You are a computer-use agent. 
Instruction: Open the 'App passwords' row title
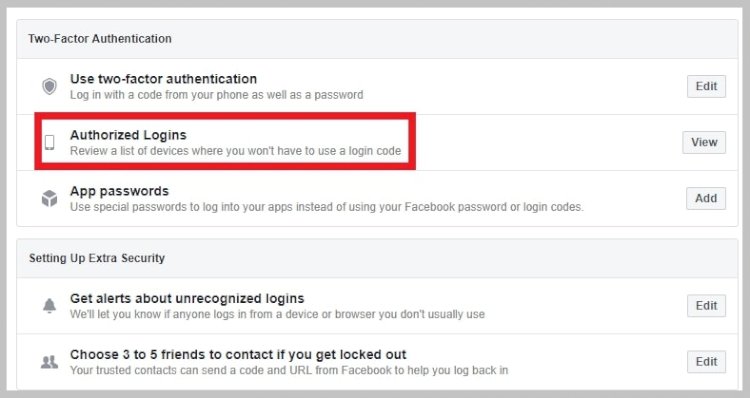120,191
